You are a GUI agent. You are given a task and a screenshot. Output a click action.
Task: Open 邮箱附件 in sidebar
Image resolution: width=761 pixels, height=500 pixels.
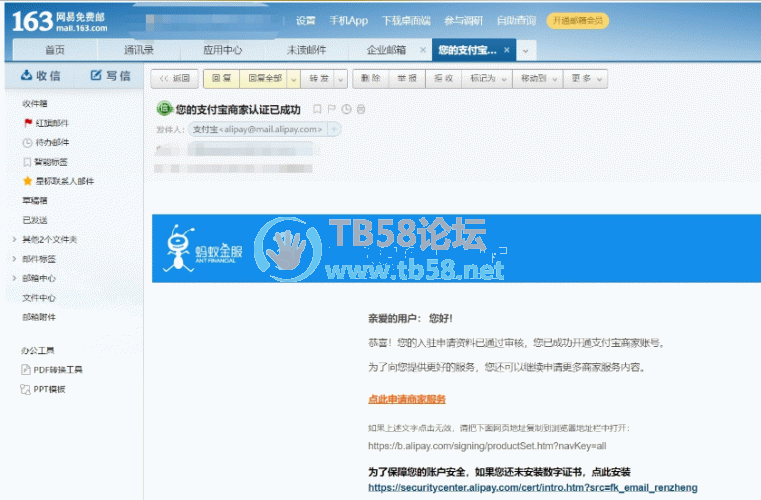tap(39, 317)
